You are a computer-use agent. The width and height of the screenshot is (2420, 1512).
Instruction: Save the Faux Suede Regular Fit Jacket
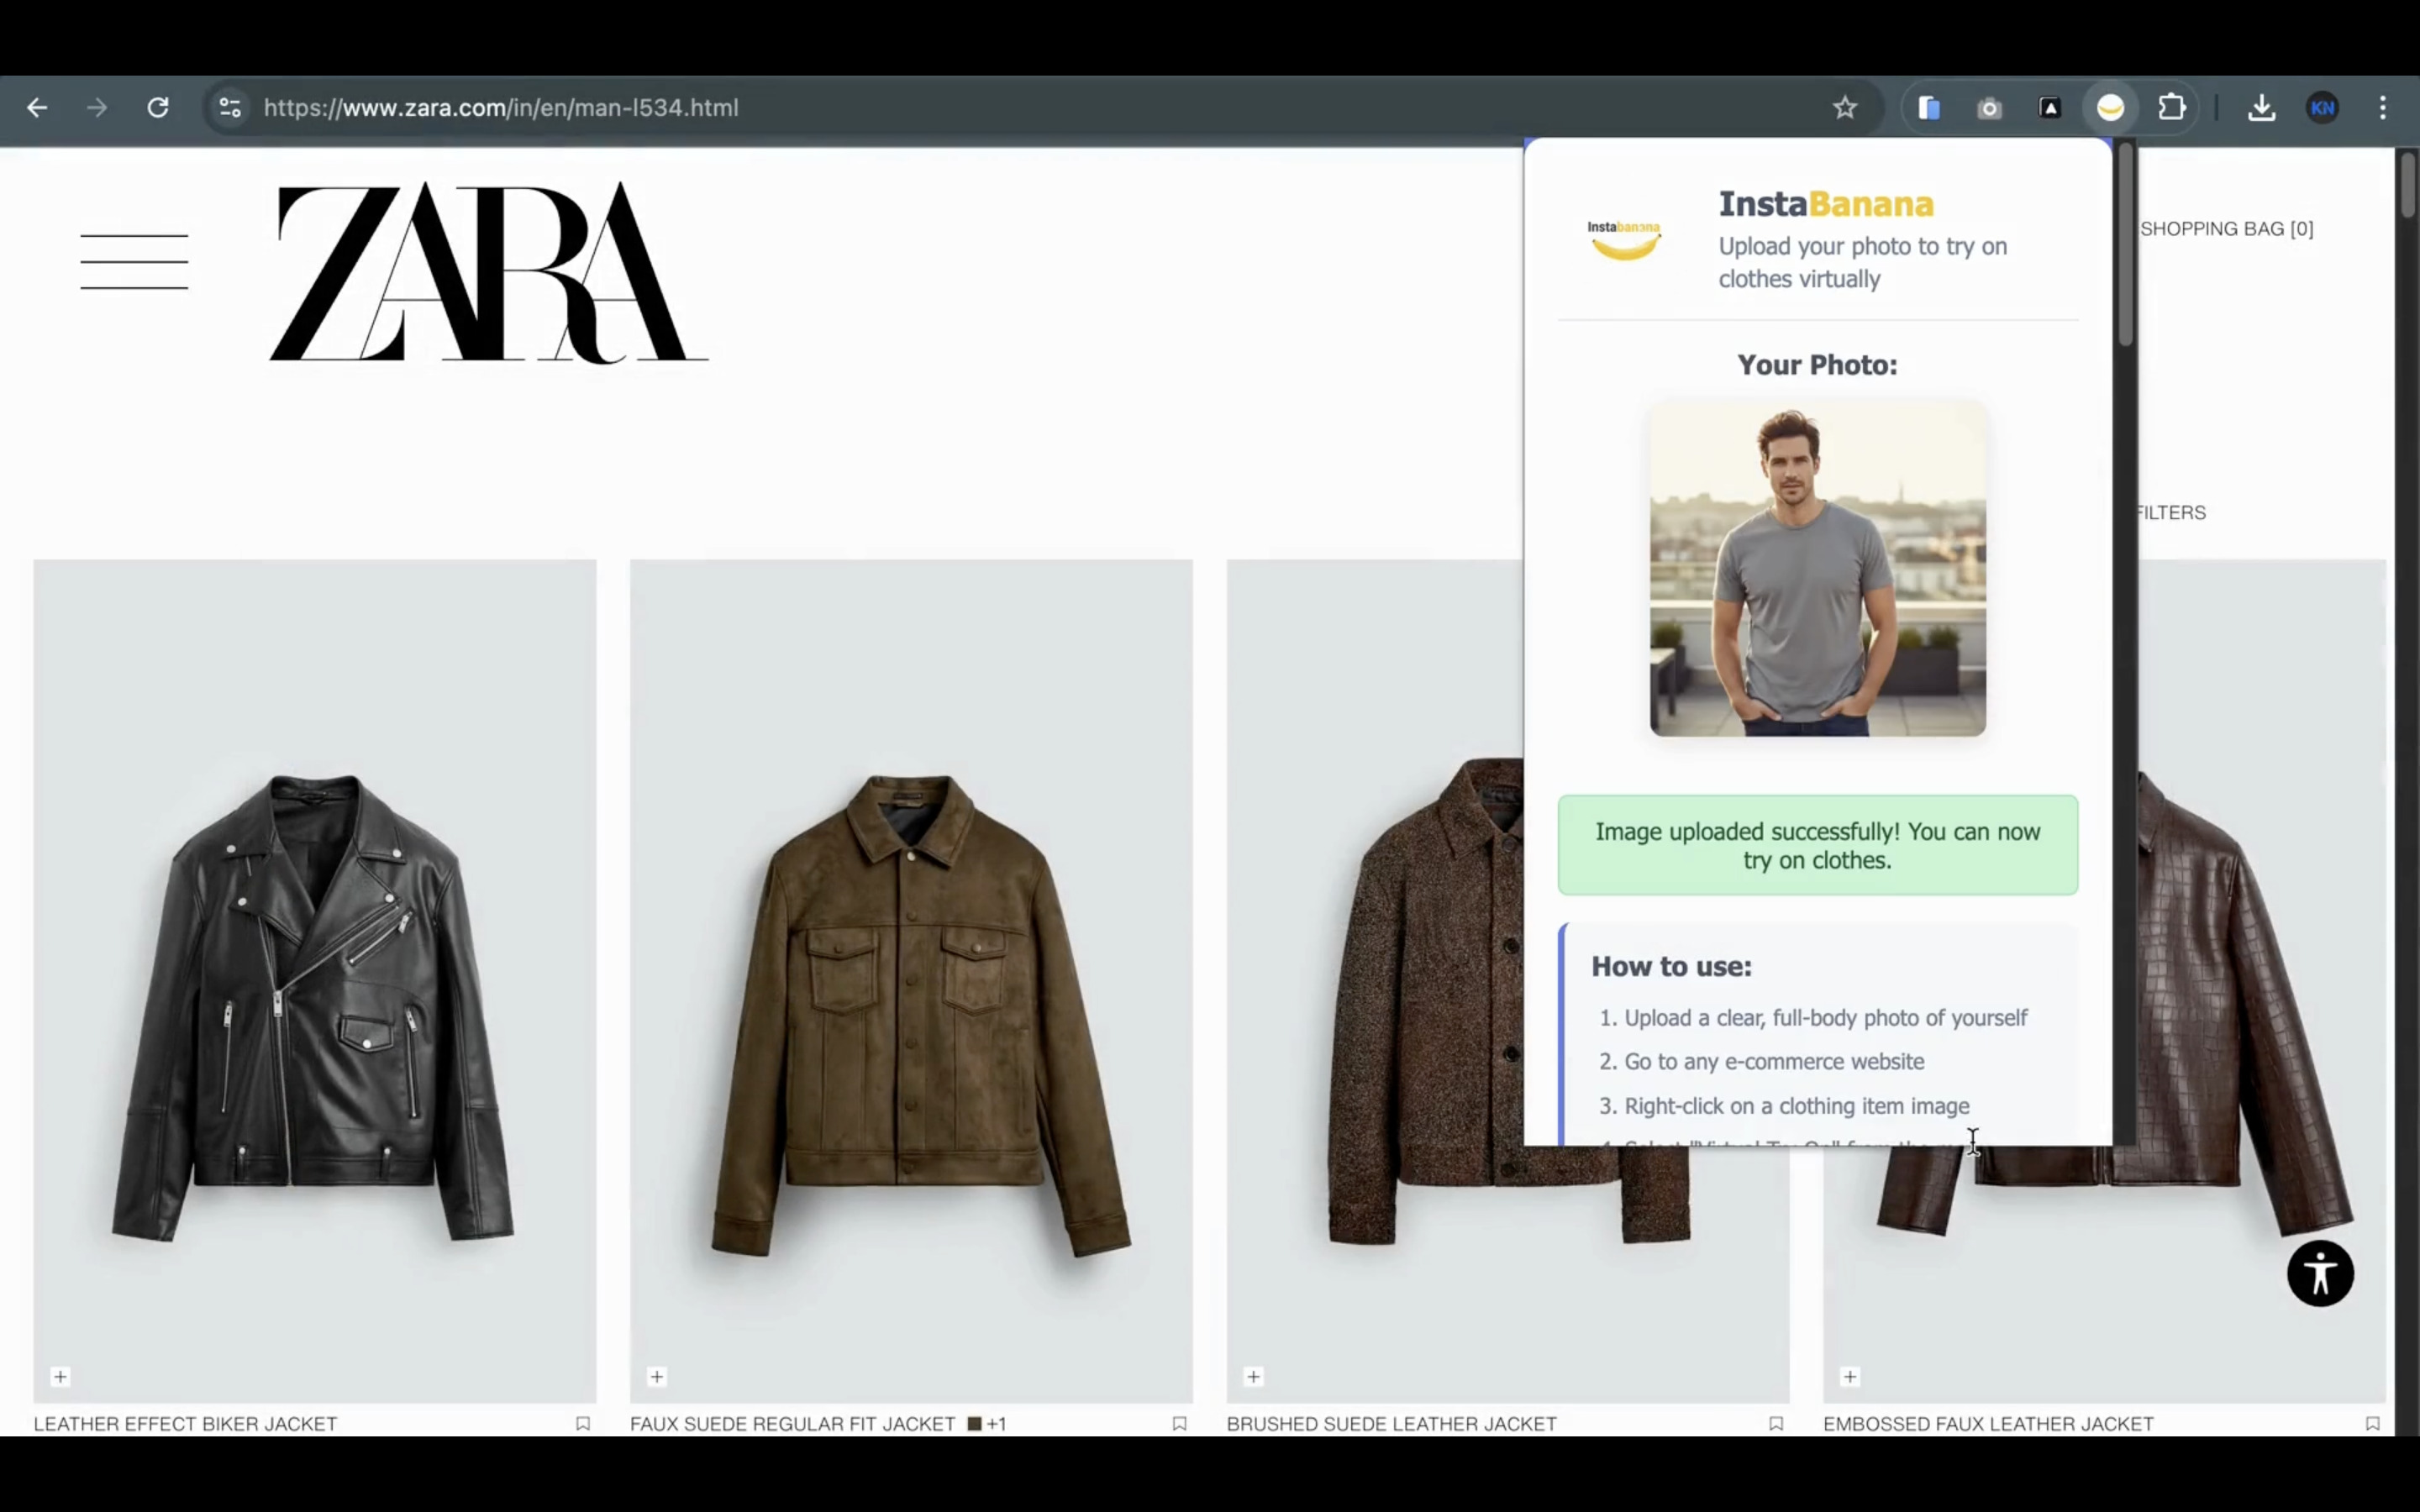(x=1180, y=1423)
